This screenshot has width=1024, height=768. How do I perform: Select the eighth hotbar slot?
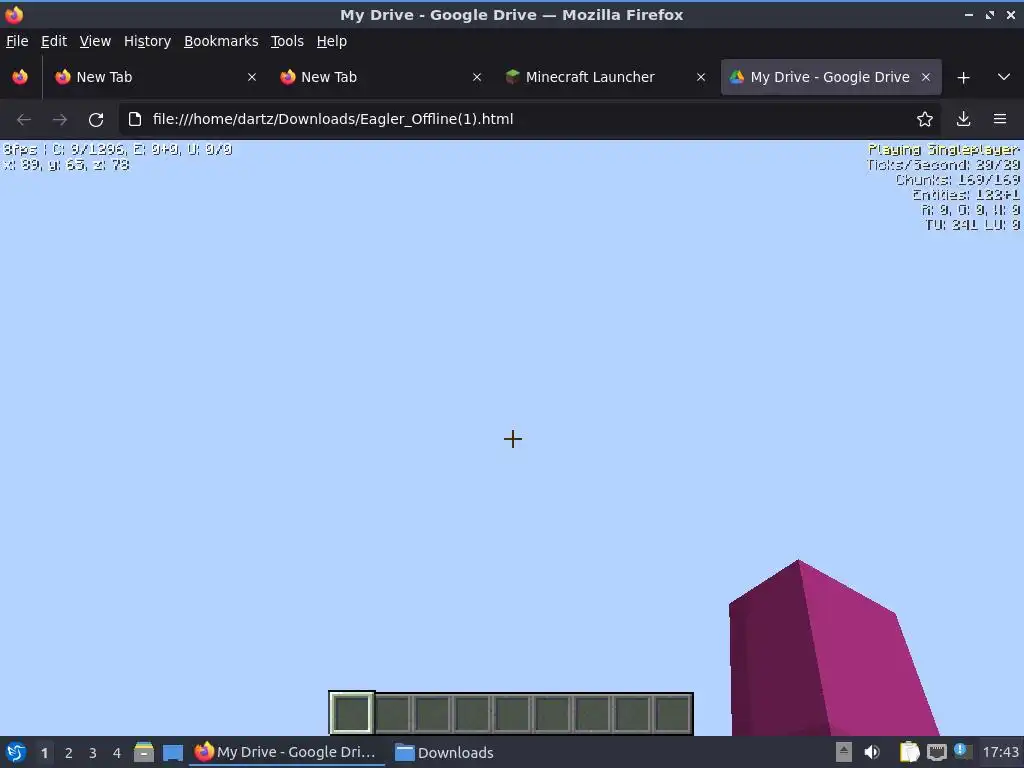632,713
